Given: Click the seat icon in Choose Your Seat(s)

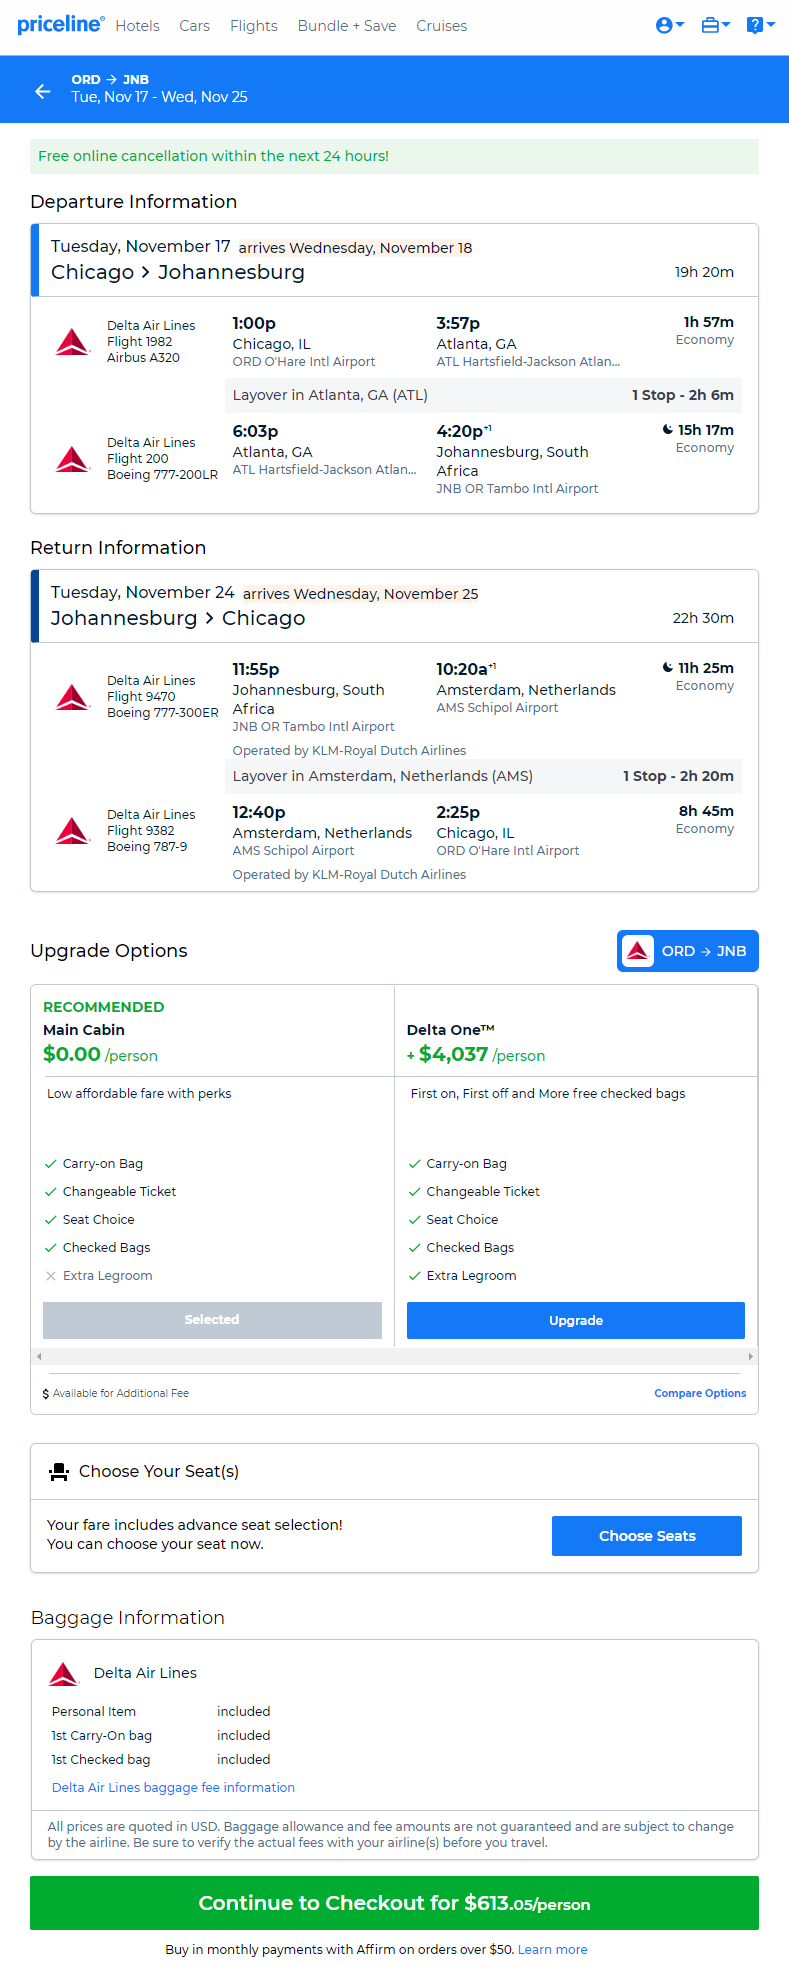Looking at the screenshot, I should (x=59, y=1472).
